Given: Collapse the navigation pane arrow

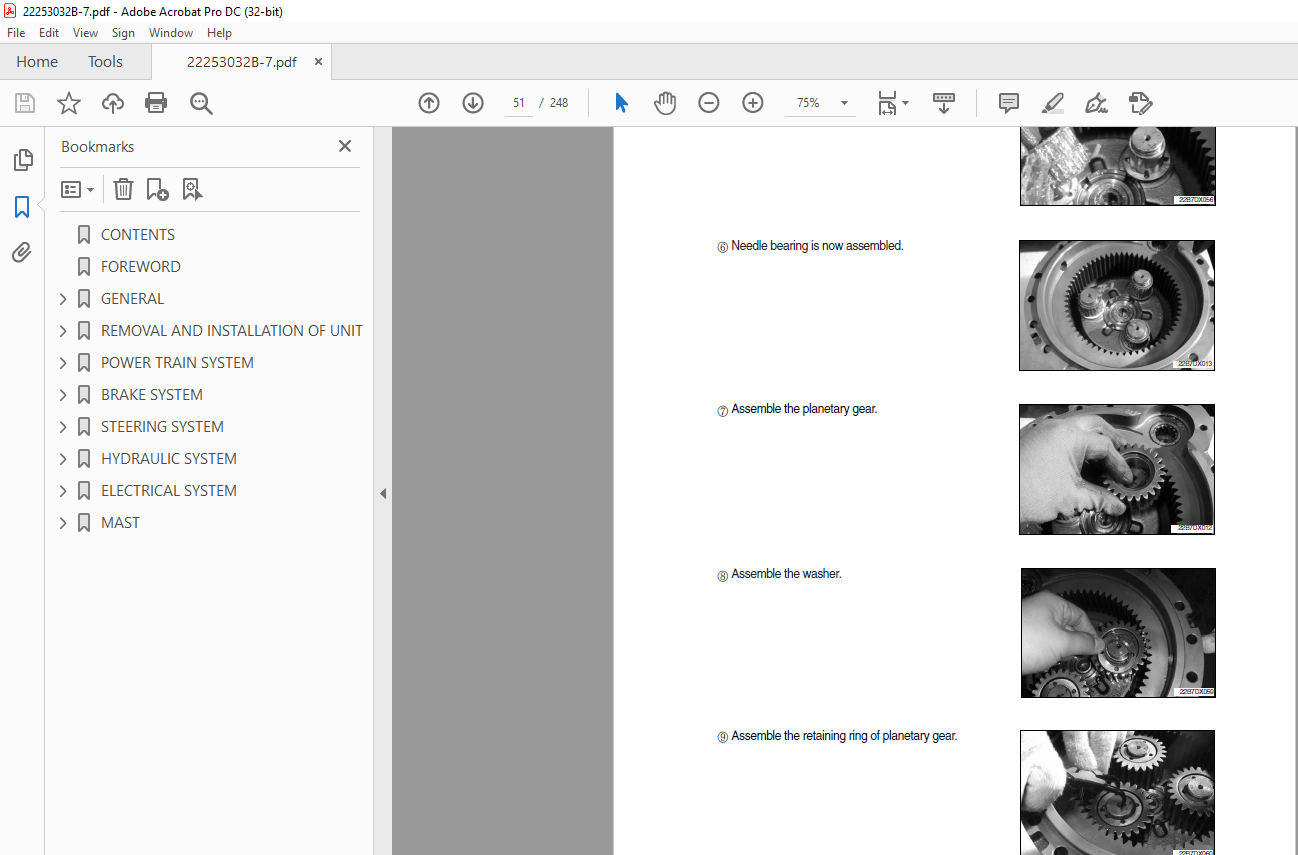Looking at the screenshot, I should click(382, 493).
